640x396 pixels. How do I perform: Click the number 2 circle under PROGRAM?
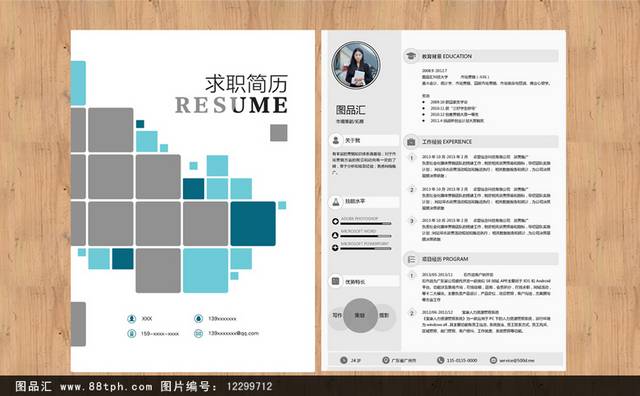point(411,313)
